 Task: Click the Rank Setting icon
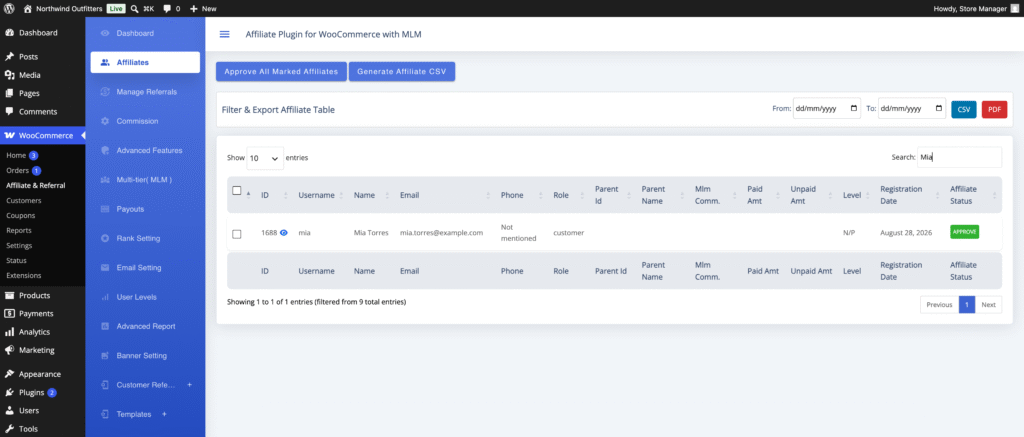click(x=104, y=238)
